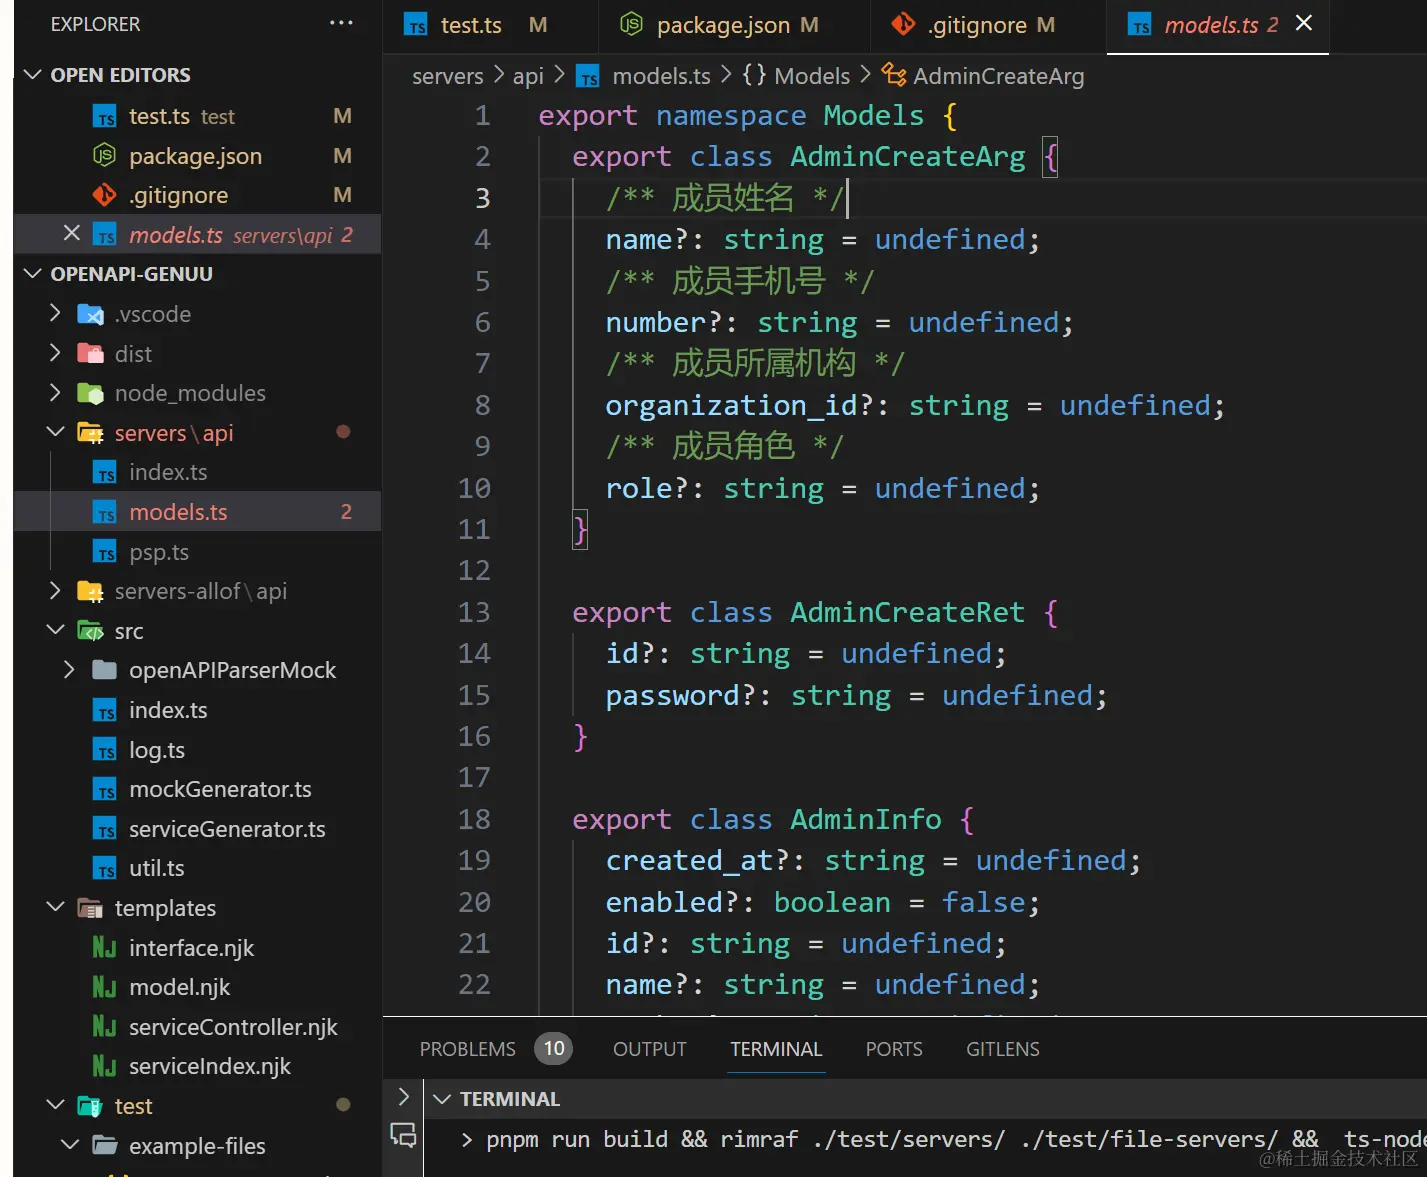This screenshot has height=1177, width=1427.
Task: Click the servers-allof\api folder icon
Action: (x=91, y=591)
